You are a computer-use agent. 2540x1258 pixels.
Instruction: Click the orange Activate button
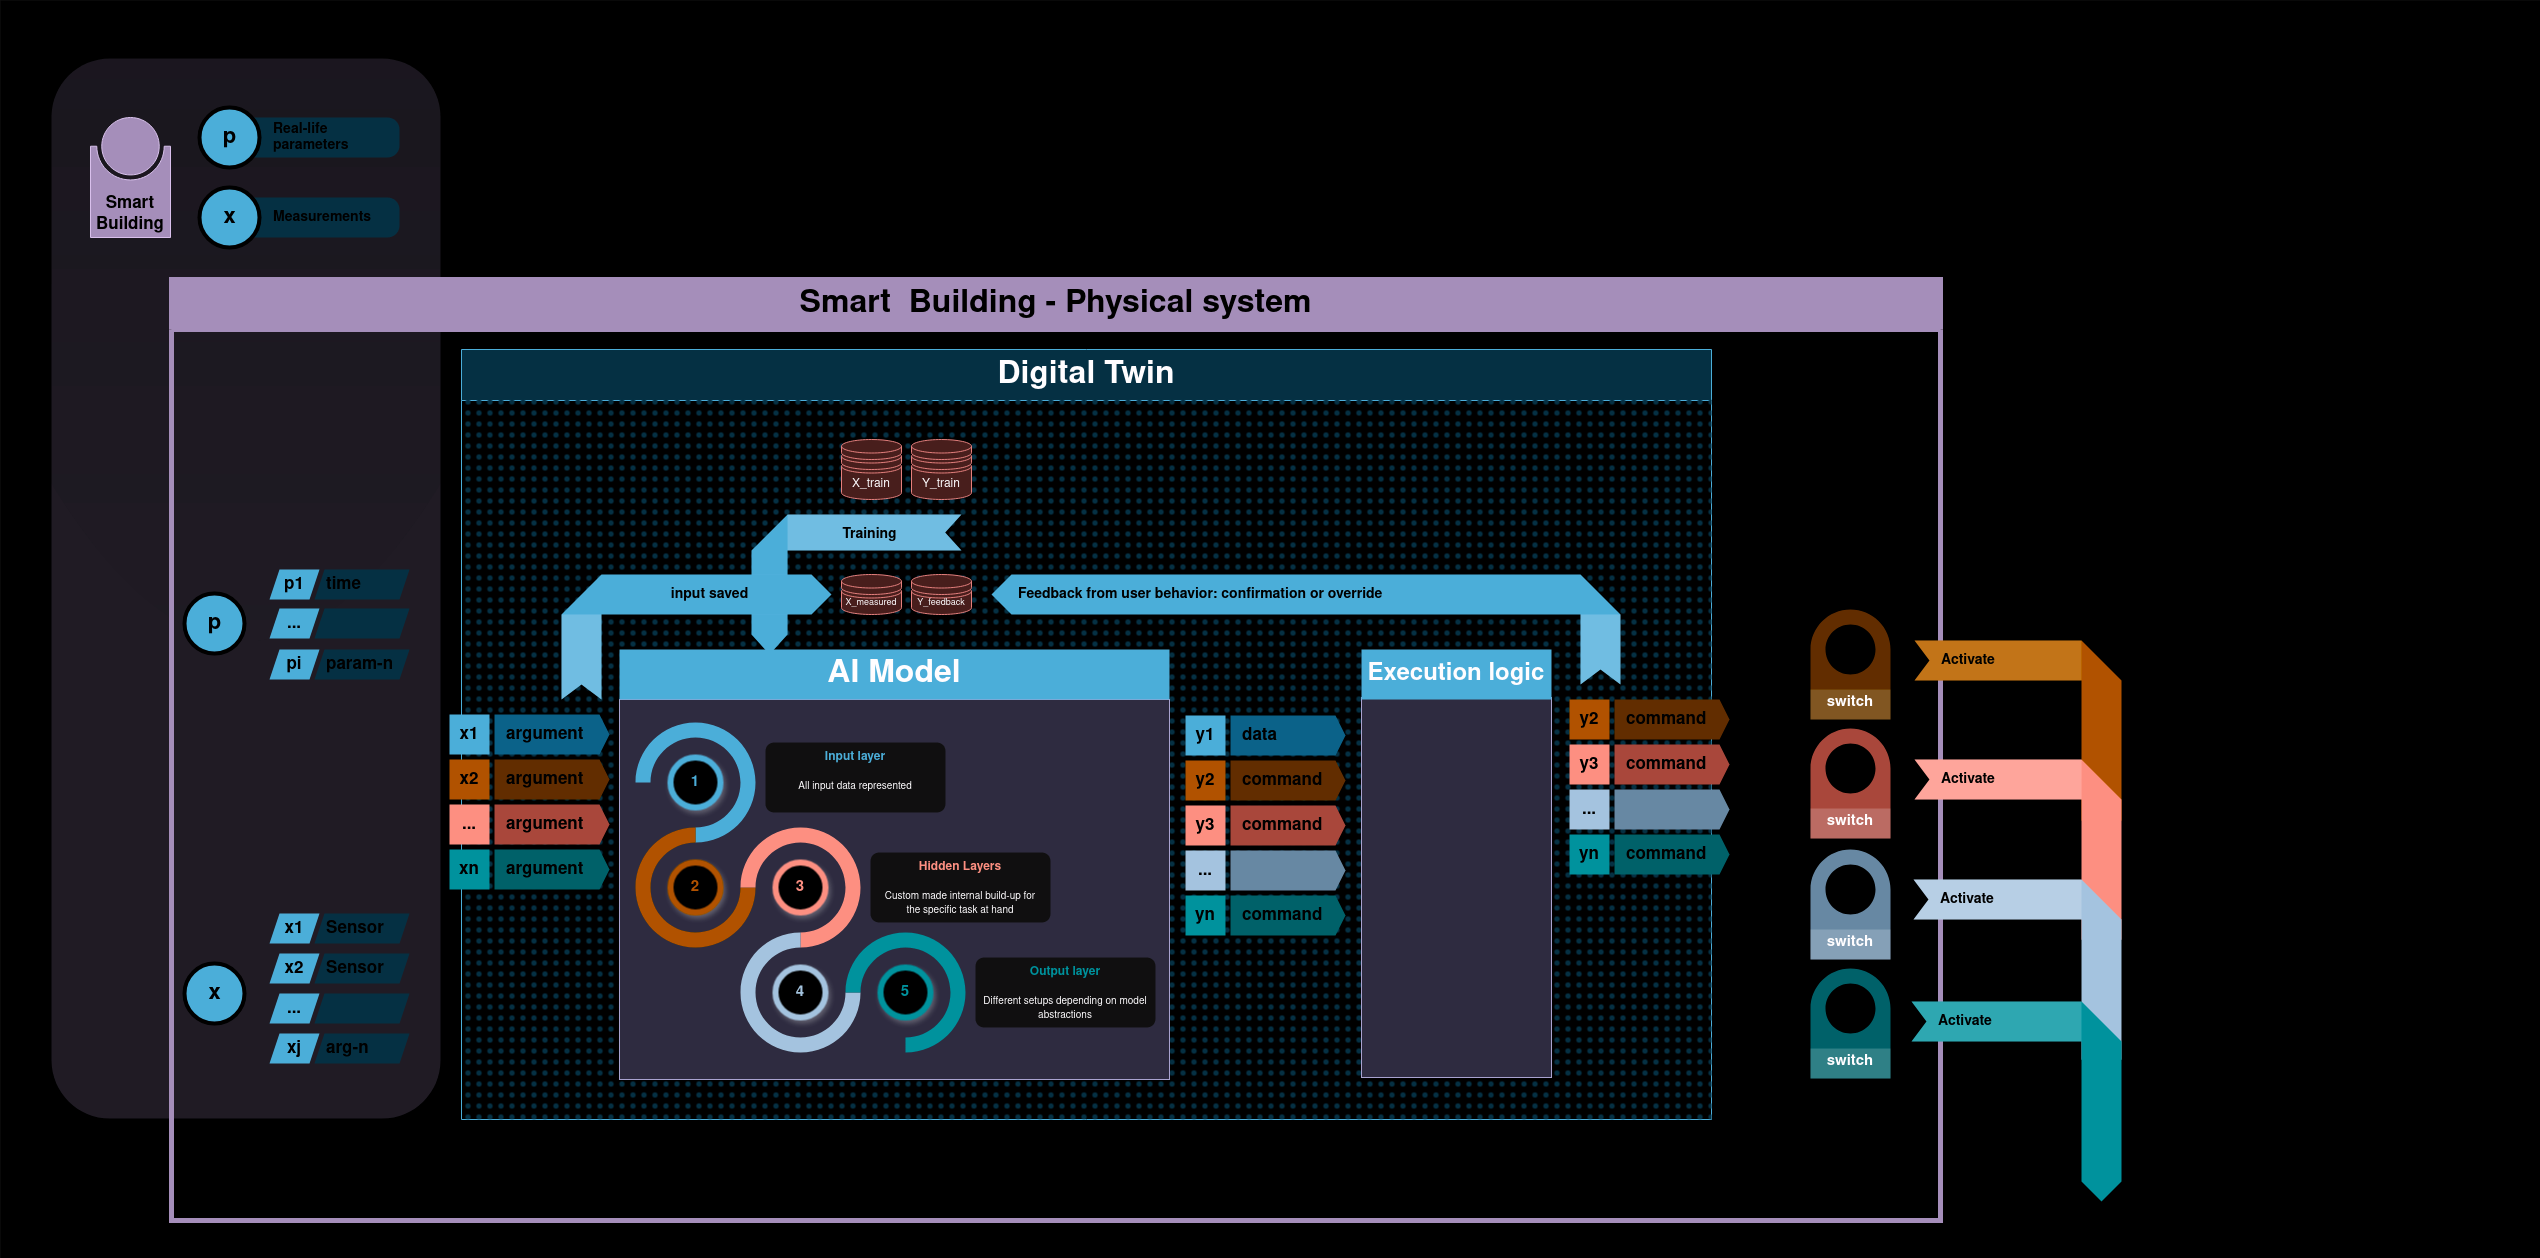(1967, 659)
